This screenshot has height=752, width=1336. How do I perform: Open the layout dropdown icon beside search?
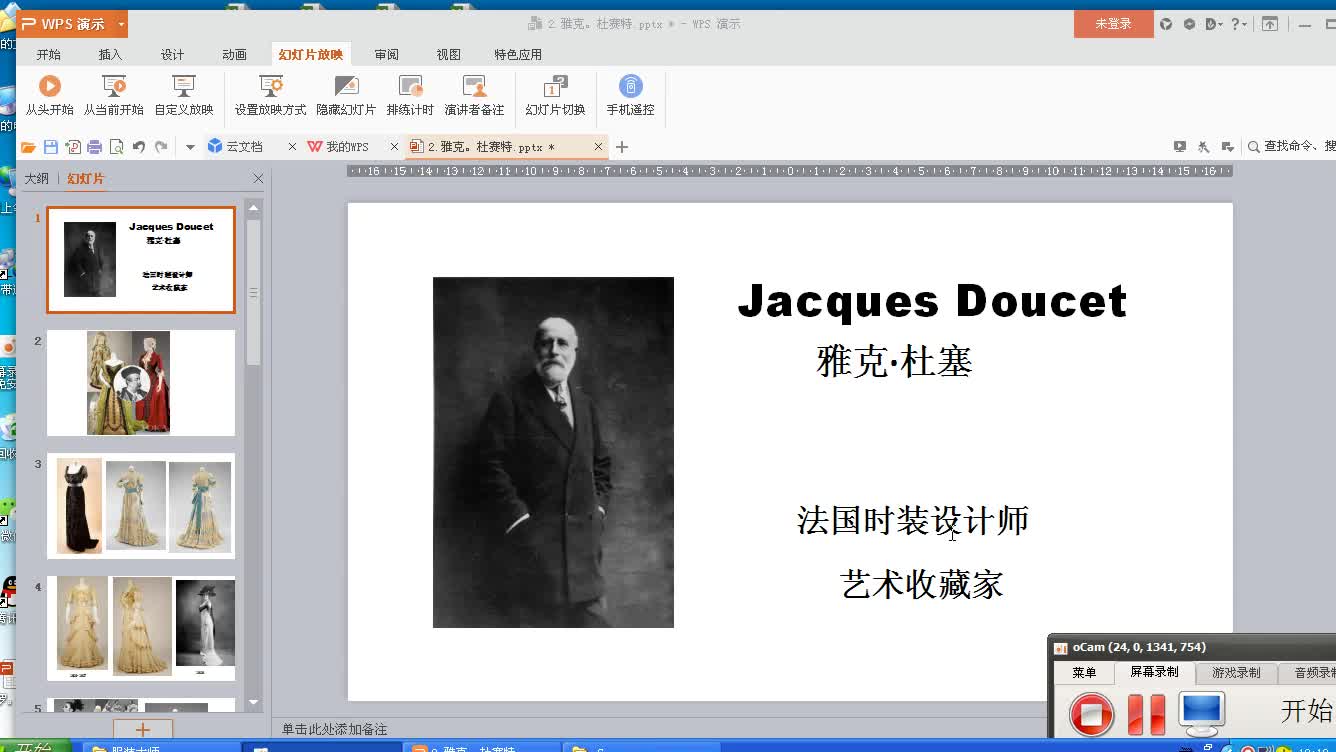pyautogui.click(x=1226, y=146)
